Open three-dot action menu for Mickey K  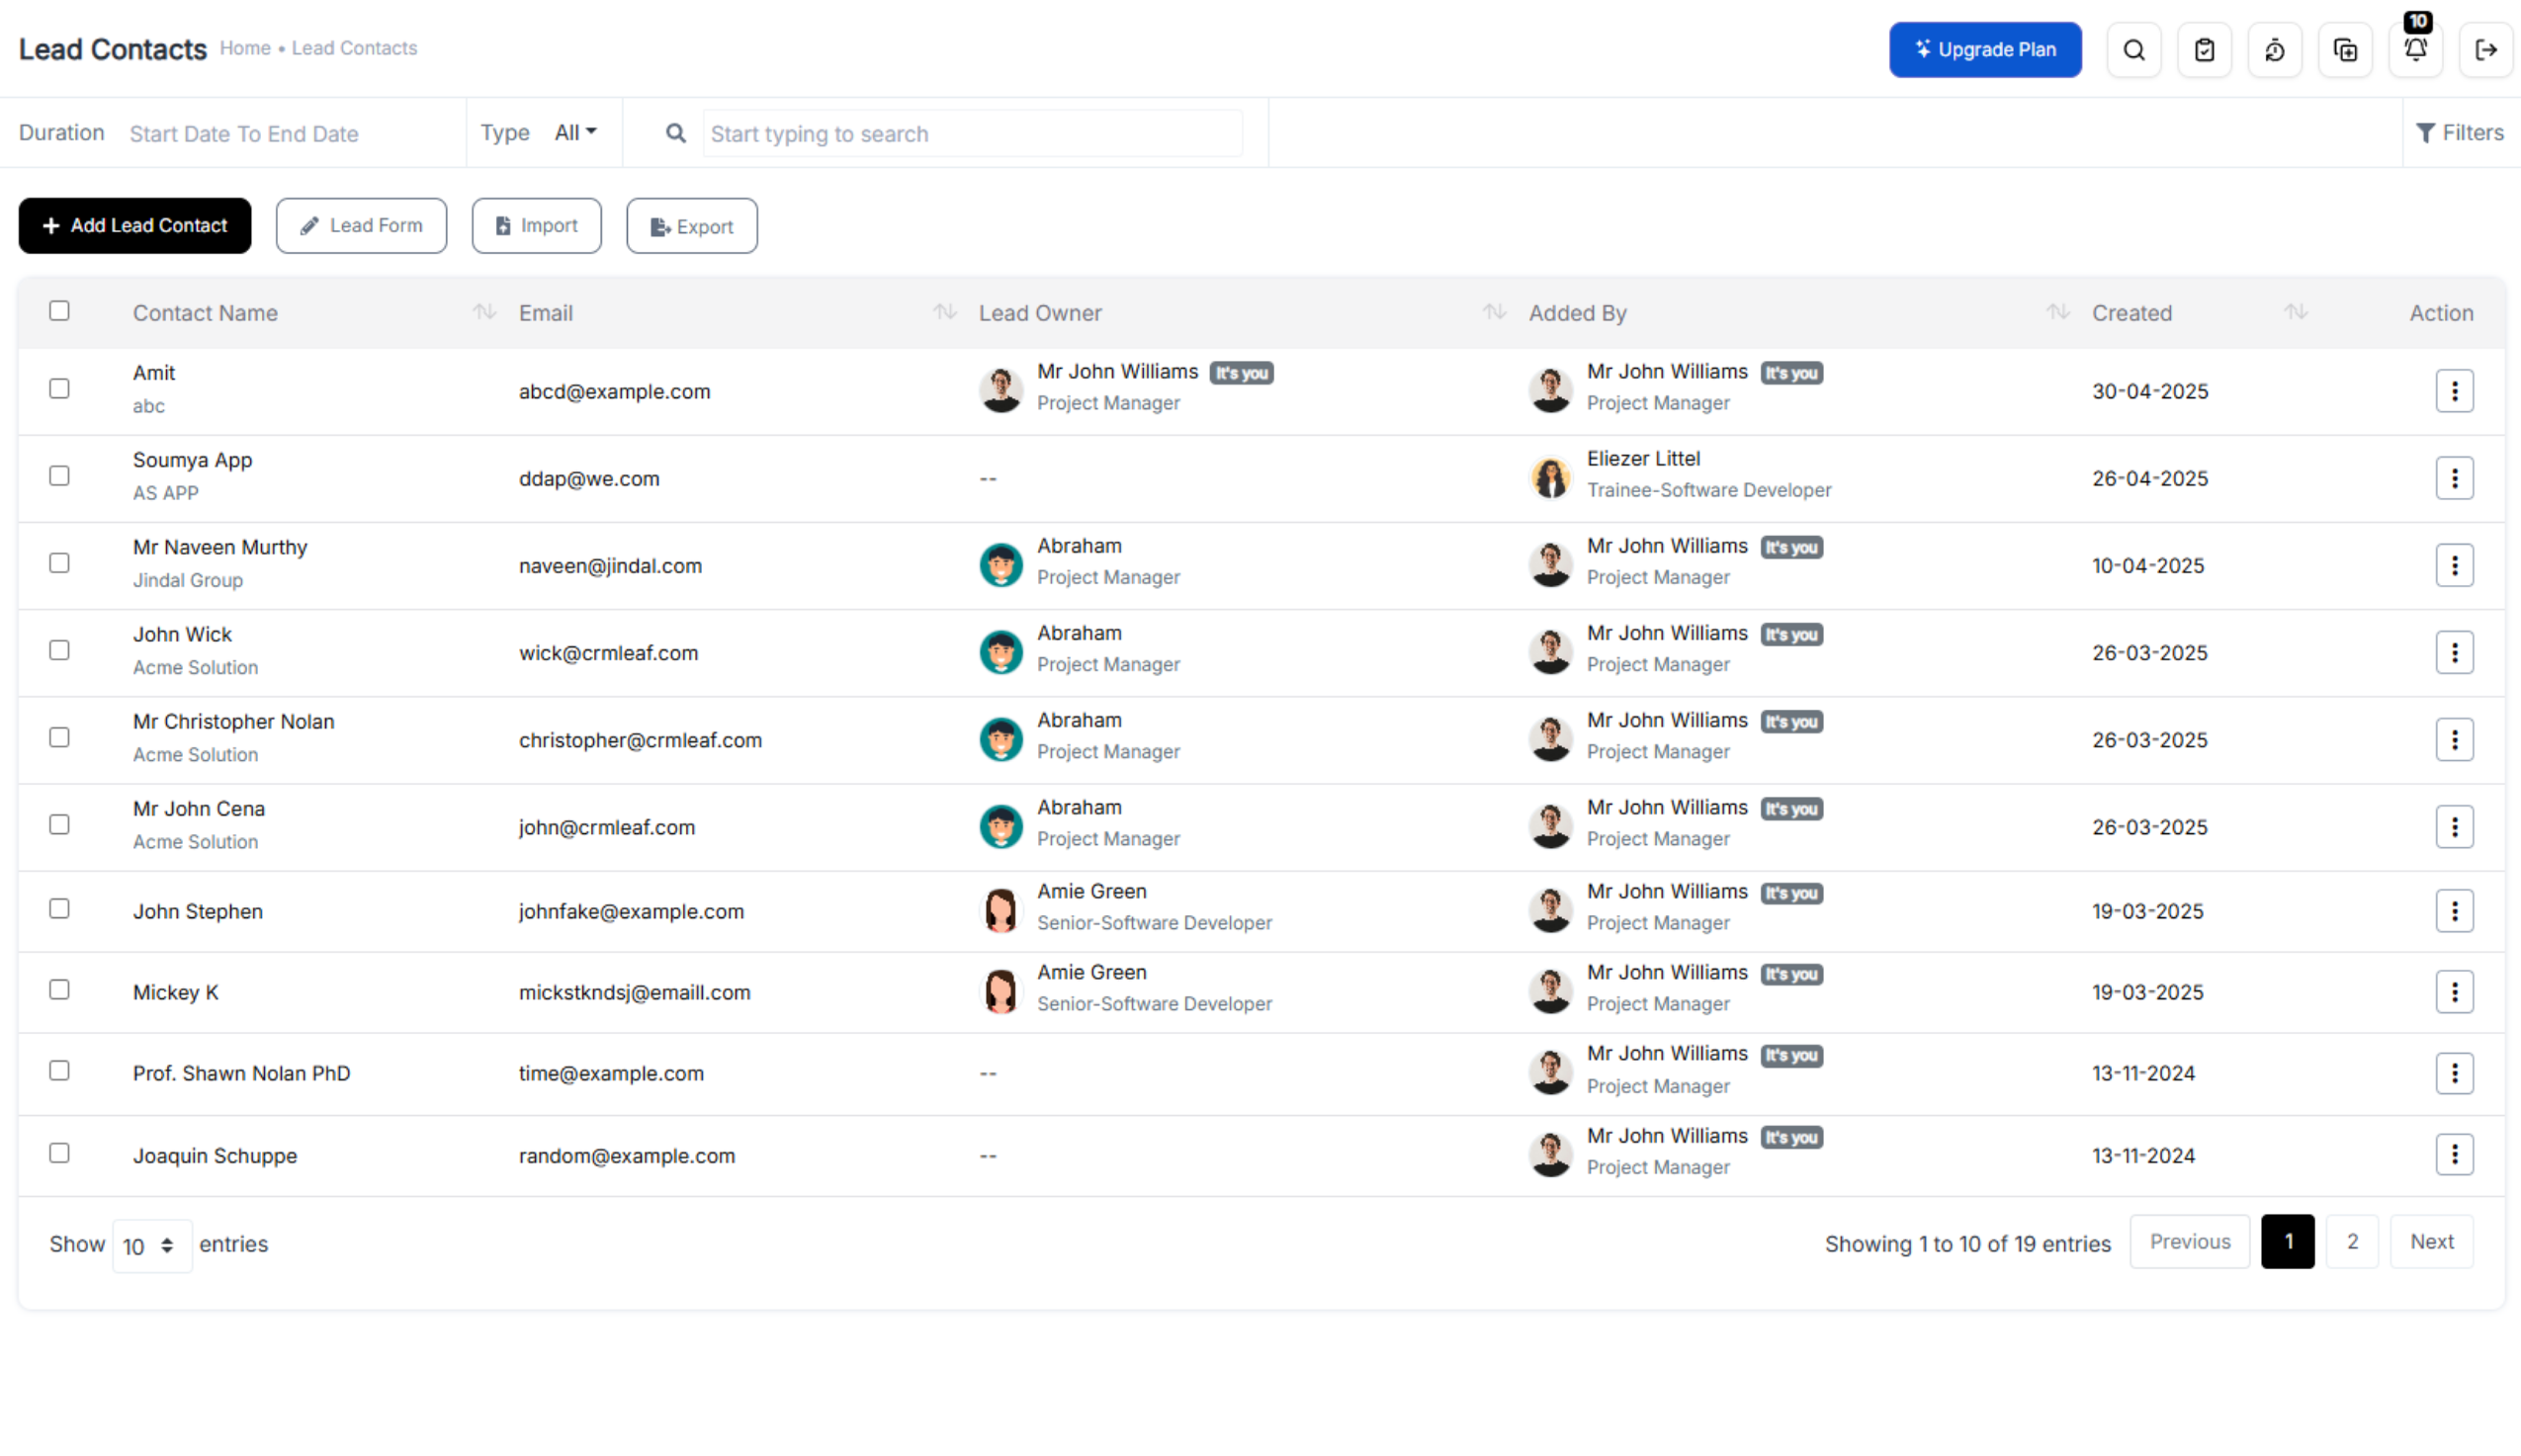click(2454, 992)
